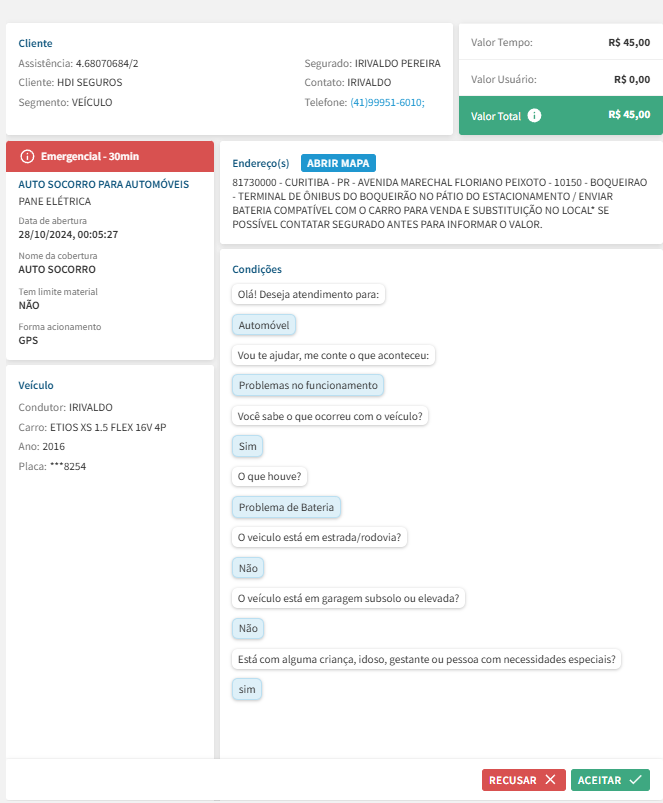
Task: Click Sim under the 'ocorreu com o veículo' question
Action: pos(247,446)
